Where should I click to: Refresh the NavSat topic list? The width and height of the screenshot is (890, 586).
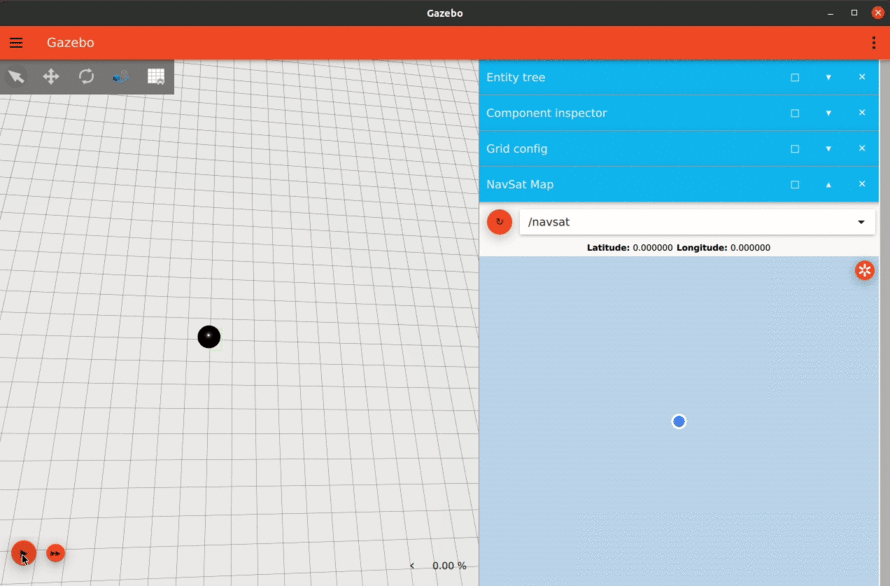pyautogui.click(x=499, y=222)
